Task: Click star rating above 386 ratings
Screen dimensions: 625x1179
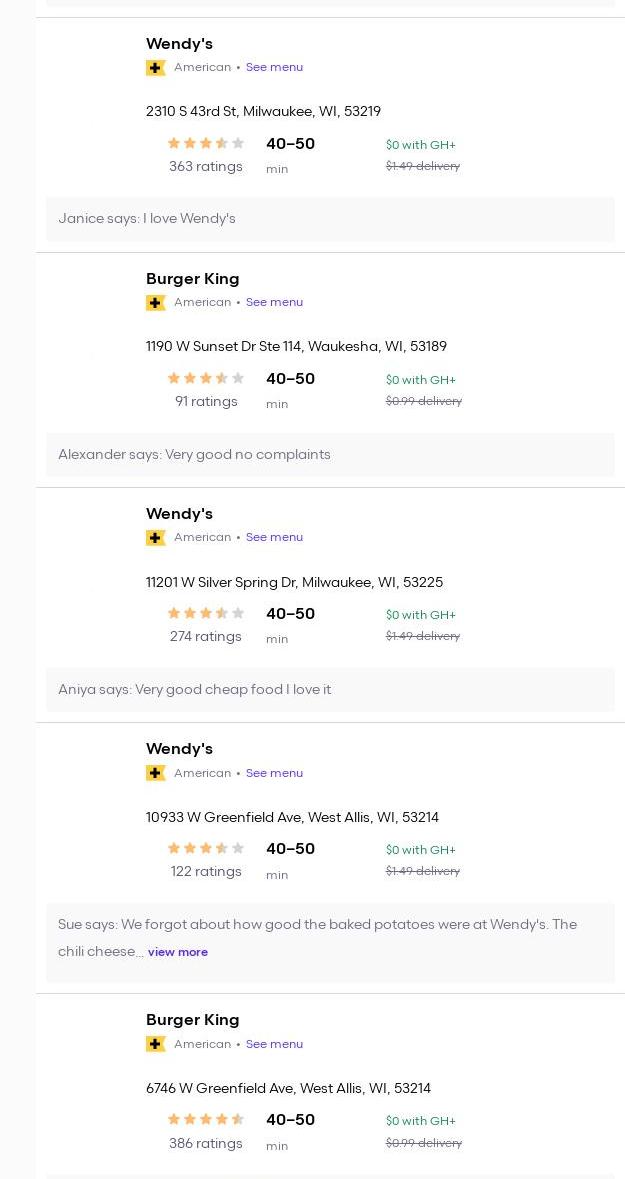Action: 206,1120
